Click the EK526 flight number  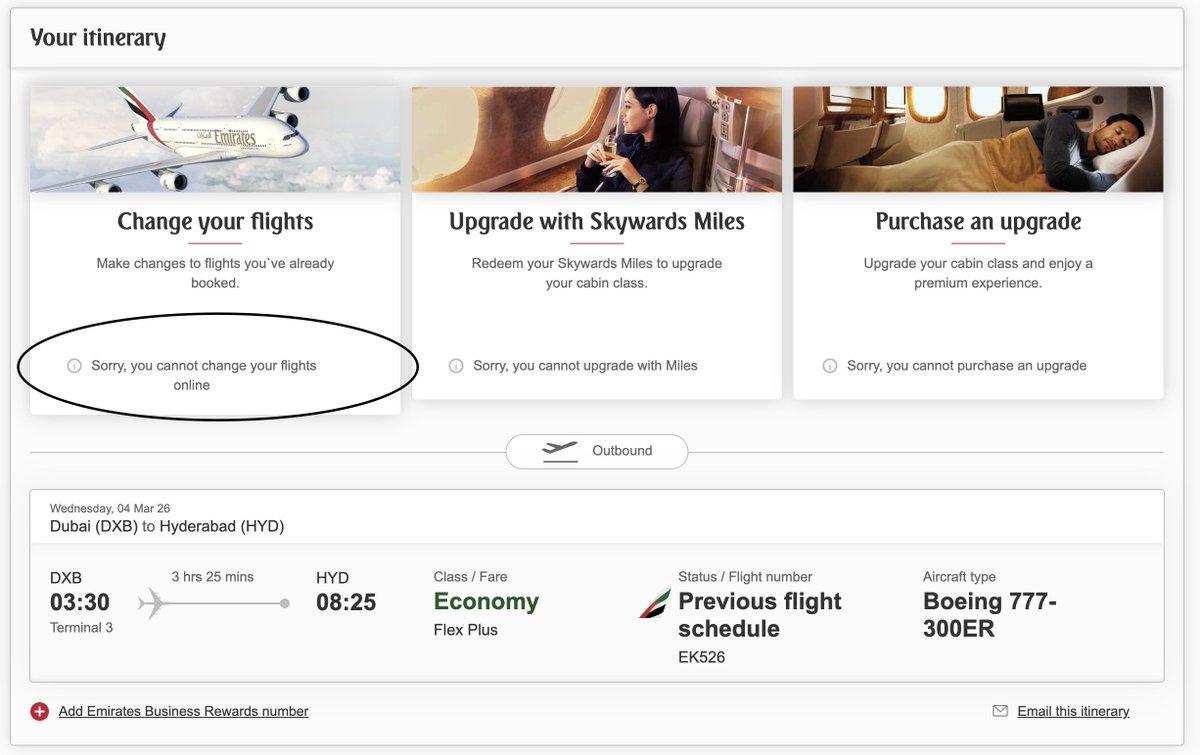(701, 657)
